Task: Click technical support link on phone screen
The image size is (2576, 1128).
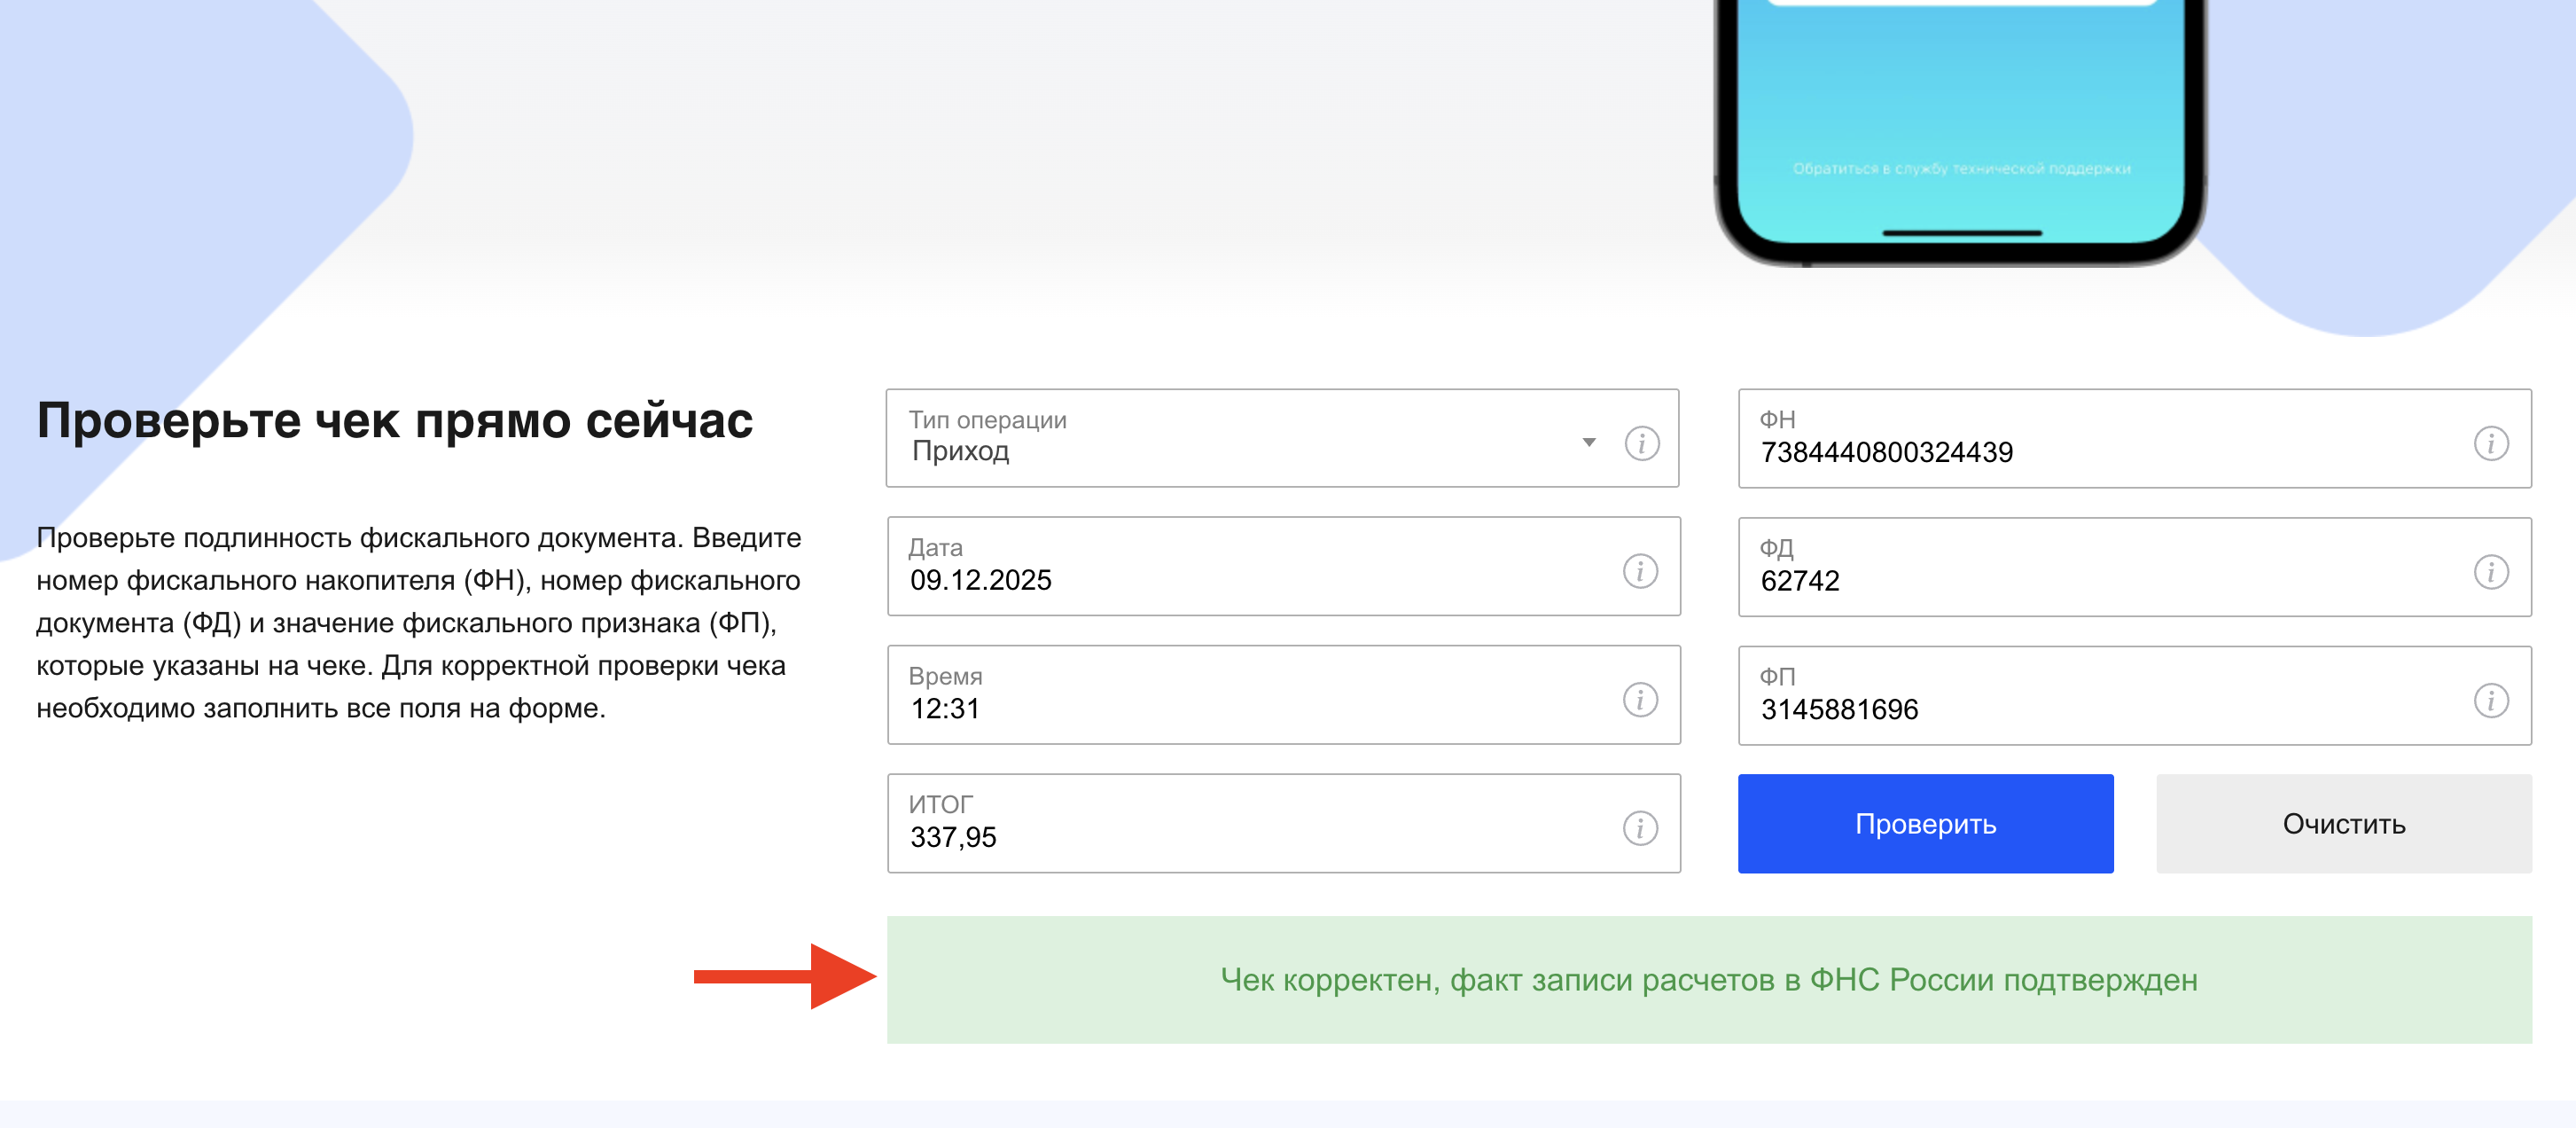Action: pos(1961,169)
